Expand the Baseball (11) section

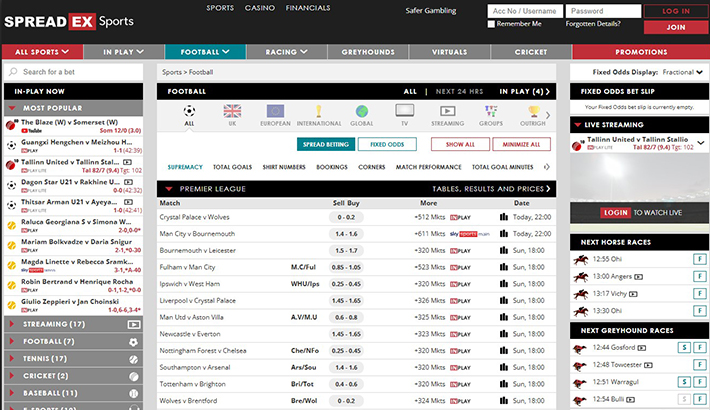pos(73,393)
